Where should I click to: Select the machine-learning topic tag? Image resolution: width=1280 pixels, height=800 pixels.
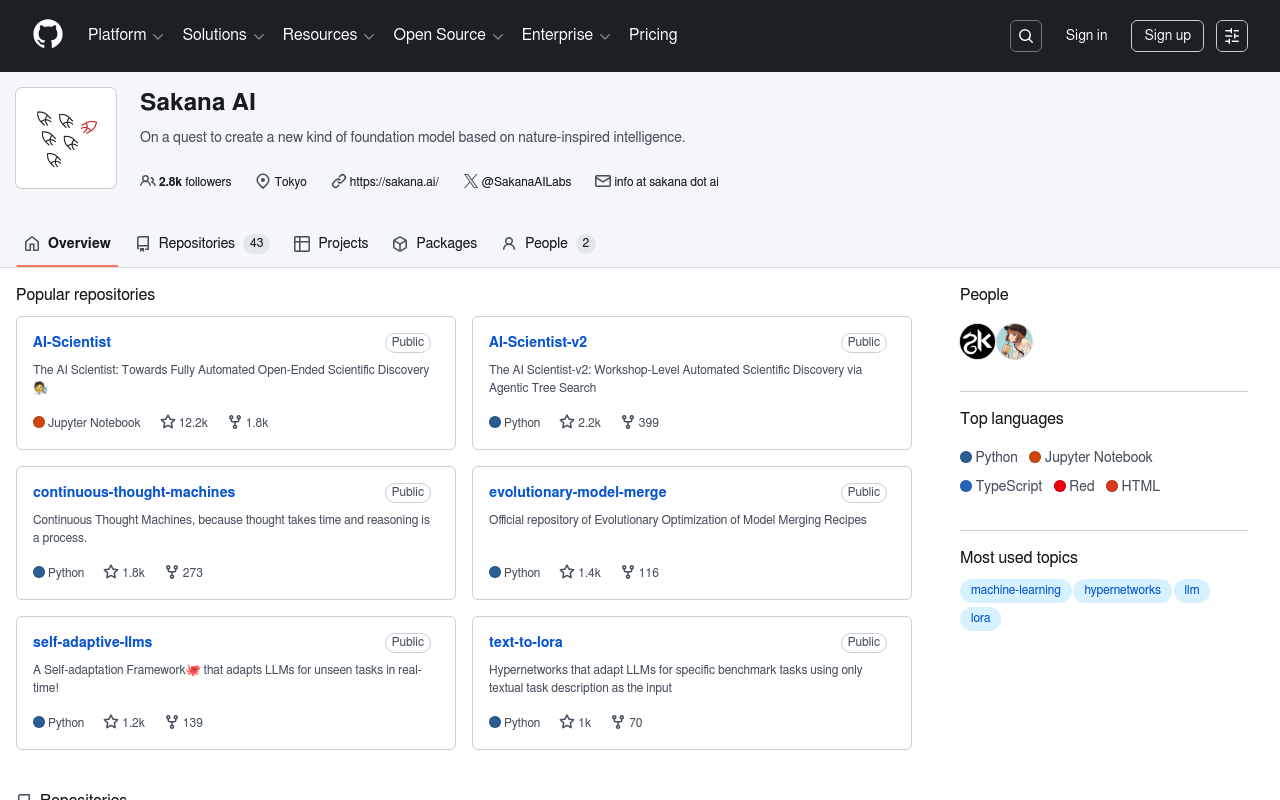1015,590
